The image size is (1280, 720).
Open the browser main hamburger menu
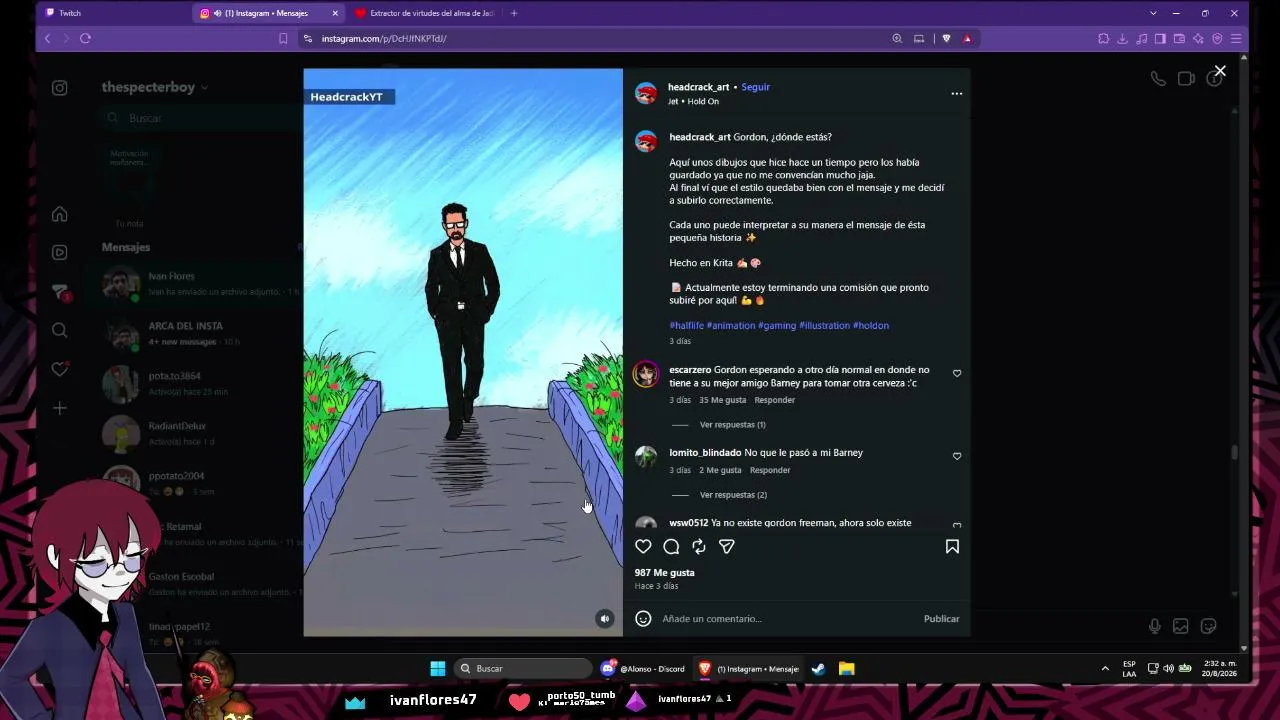click(x=1236, y=39)
